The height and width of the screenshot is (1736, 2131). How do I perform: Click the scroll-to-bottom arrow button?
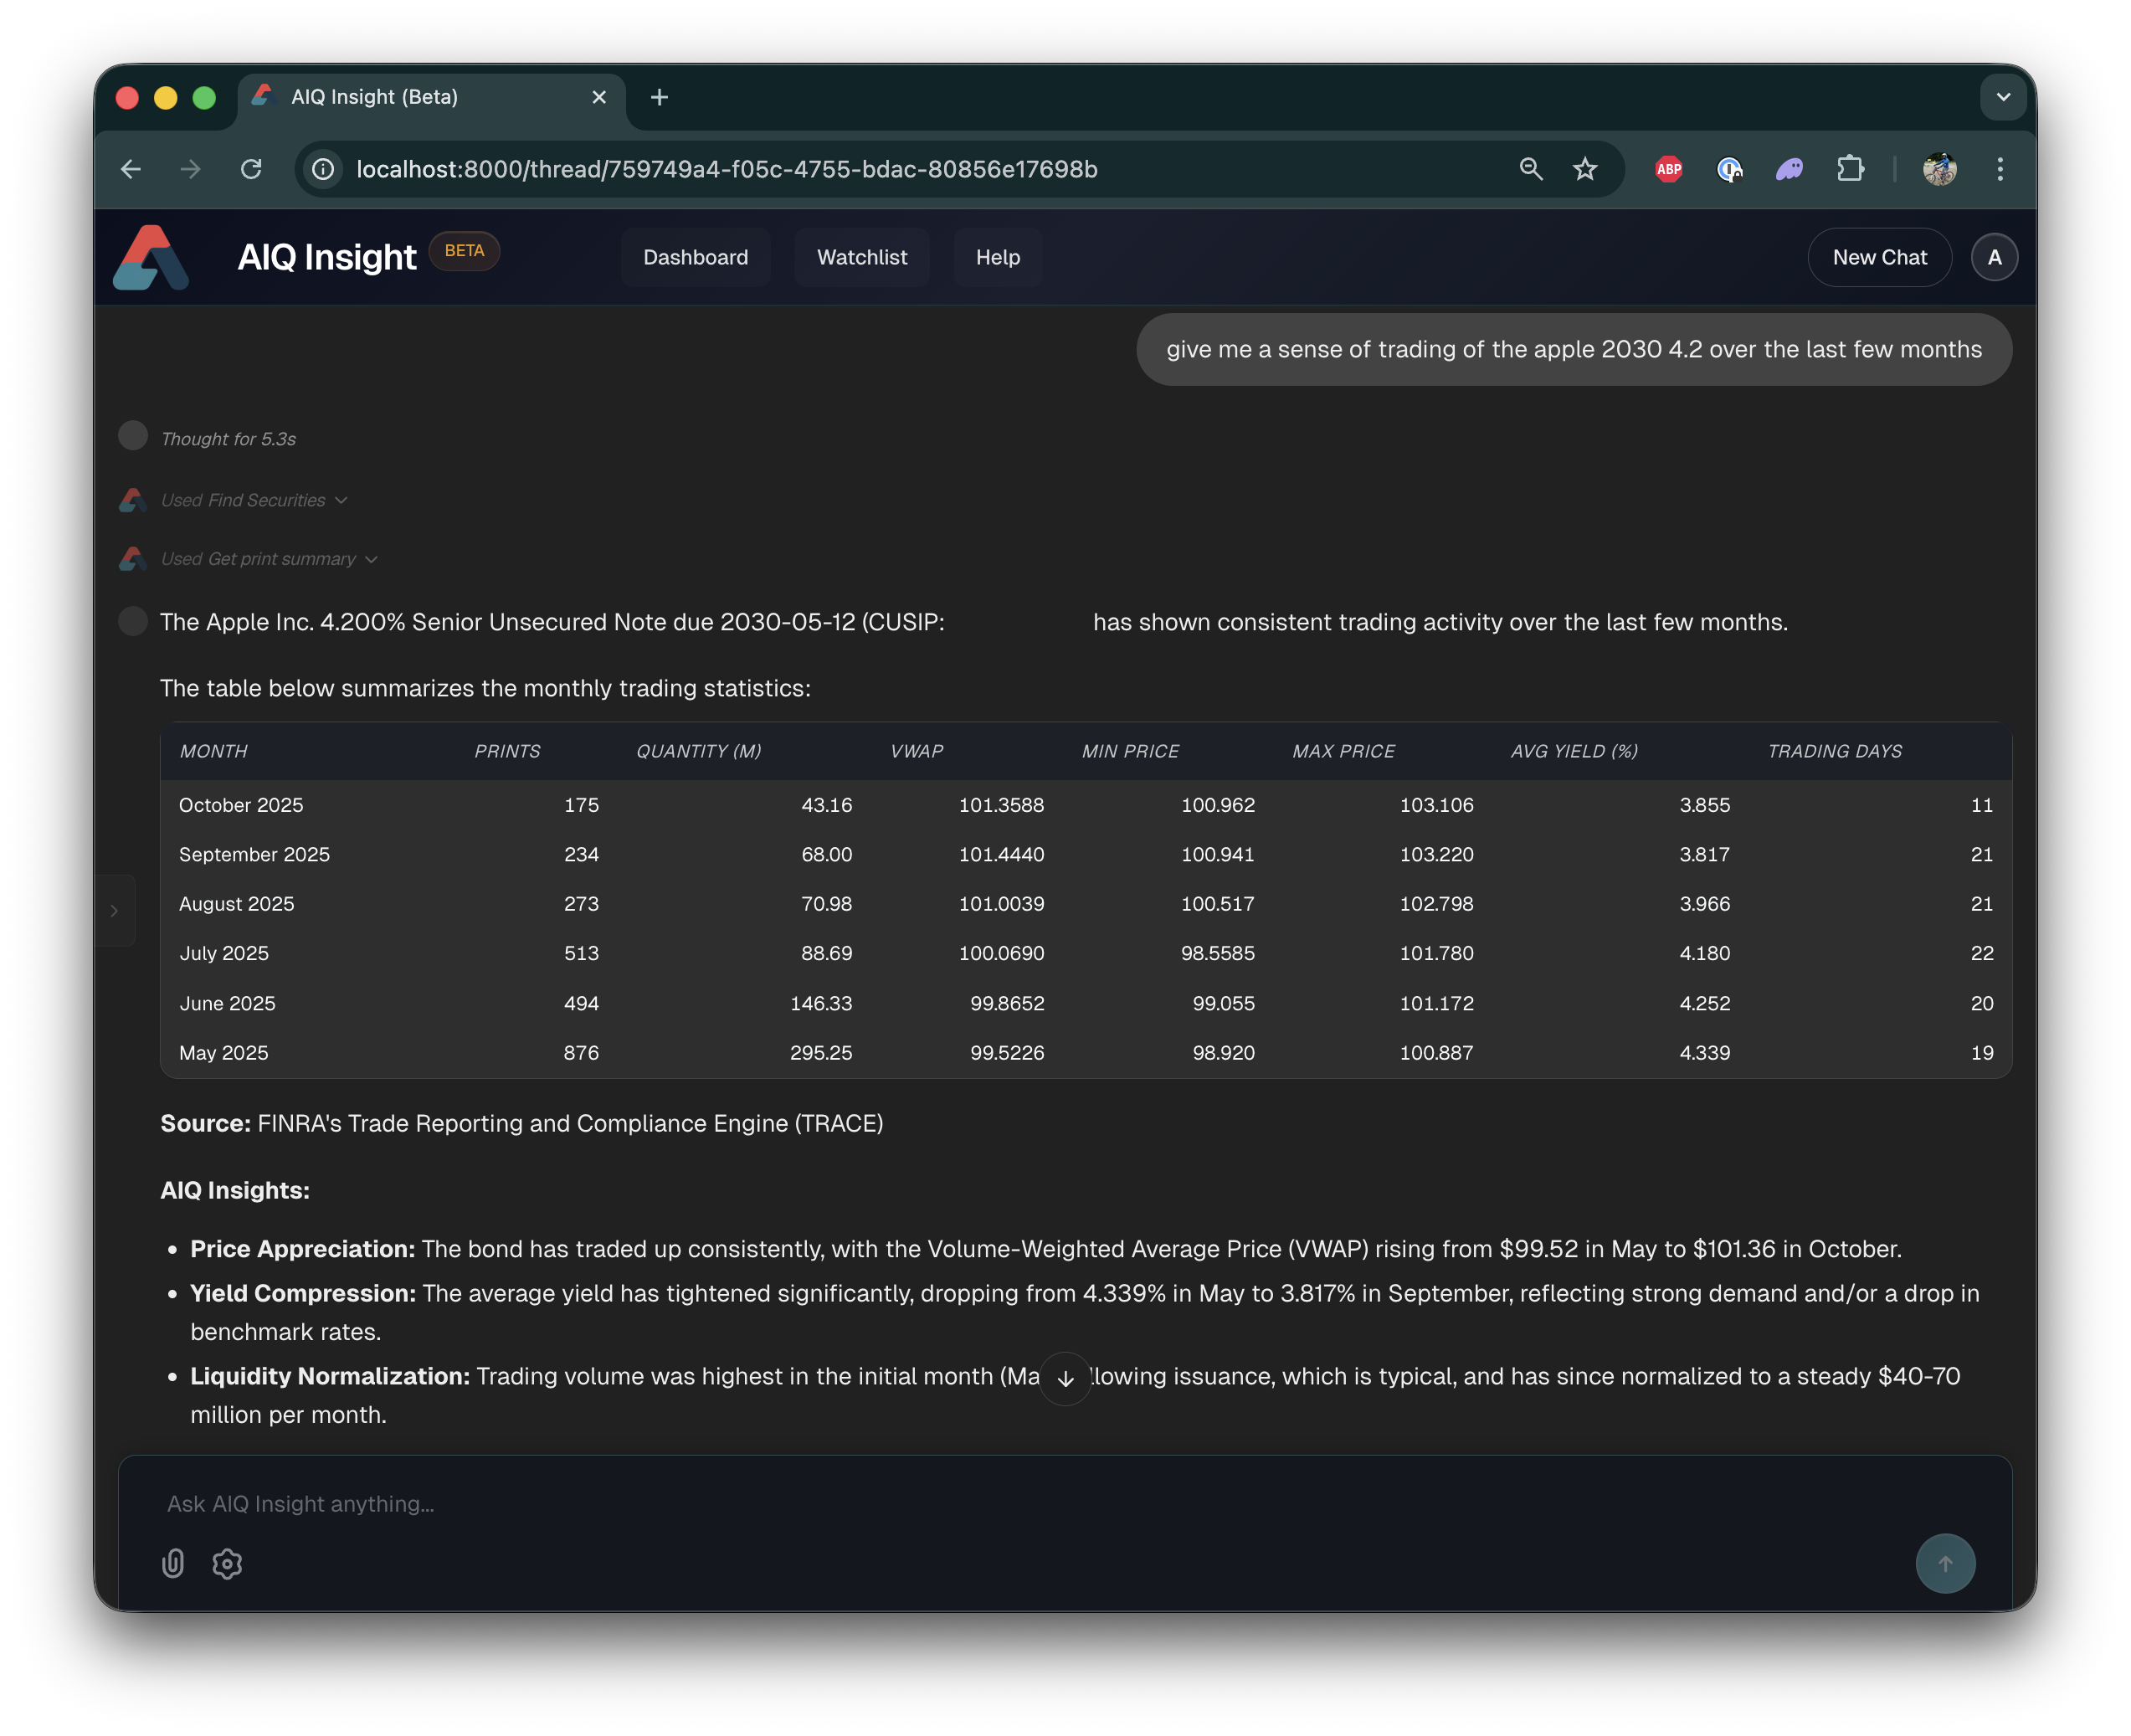click(1065, 1379)
